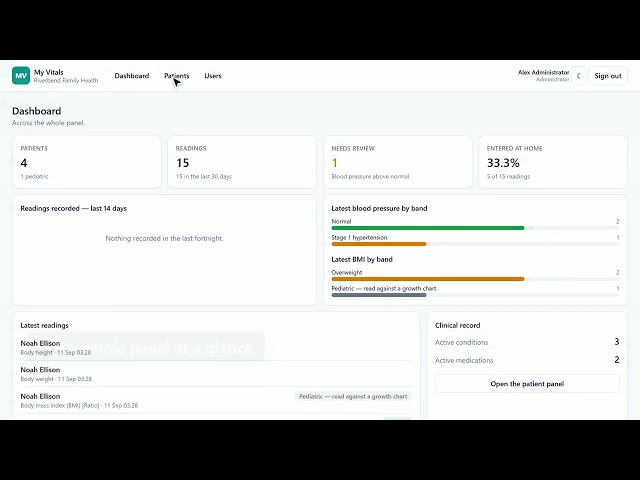The image size is (640, 480).
Task: Click the Active medications row
Action: [527, 360]
